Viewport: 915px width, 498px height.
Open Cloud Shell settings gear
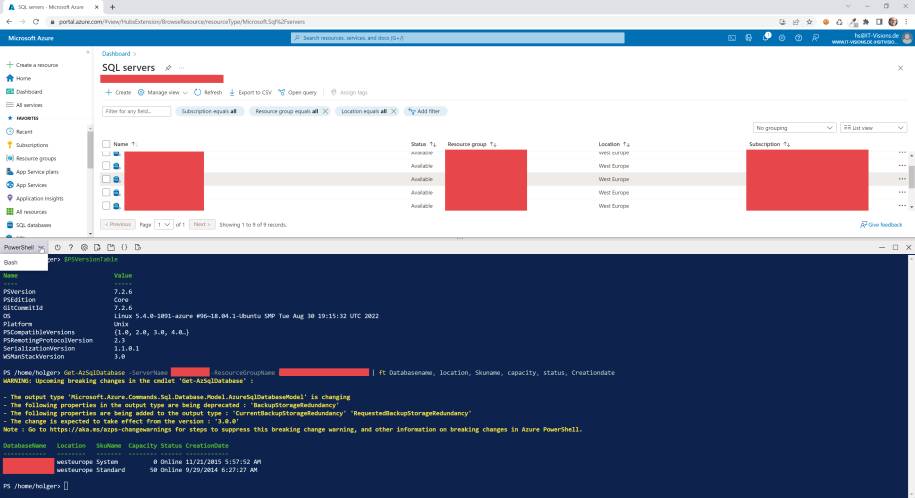pos(84,248)
